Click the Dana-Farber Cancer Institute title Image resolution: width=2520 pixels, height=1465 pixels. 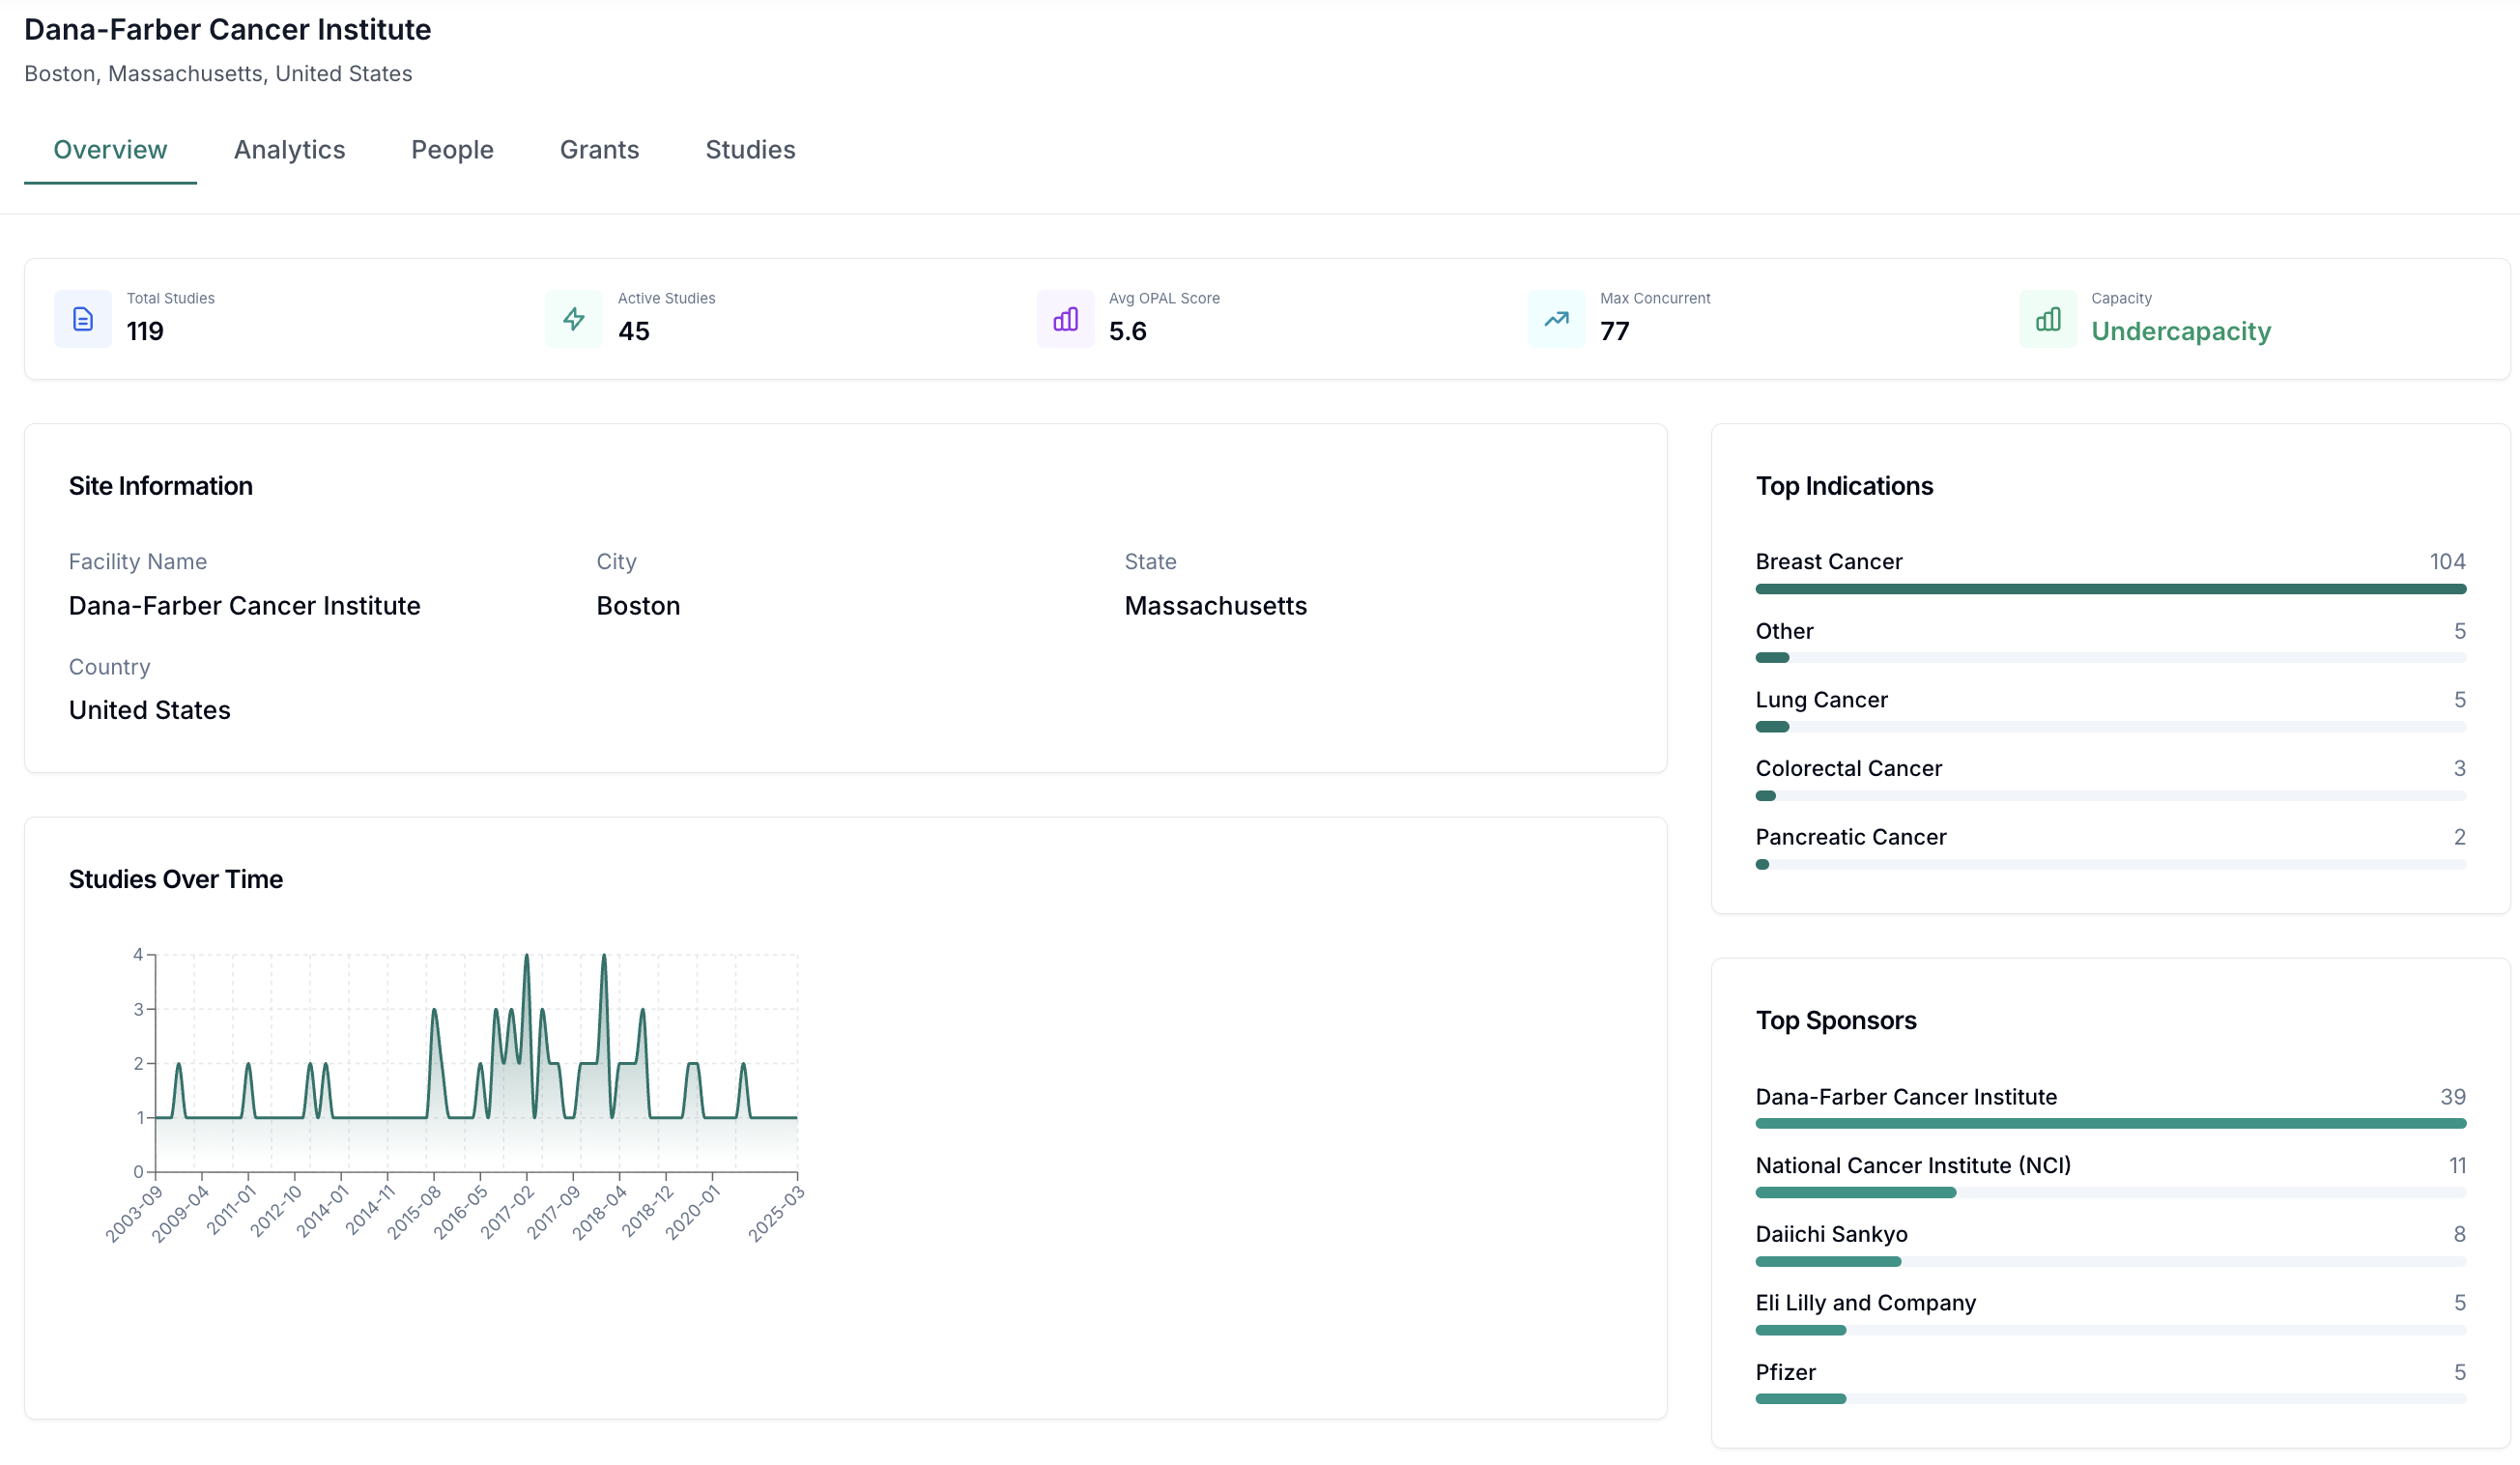coord(226,30)
